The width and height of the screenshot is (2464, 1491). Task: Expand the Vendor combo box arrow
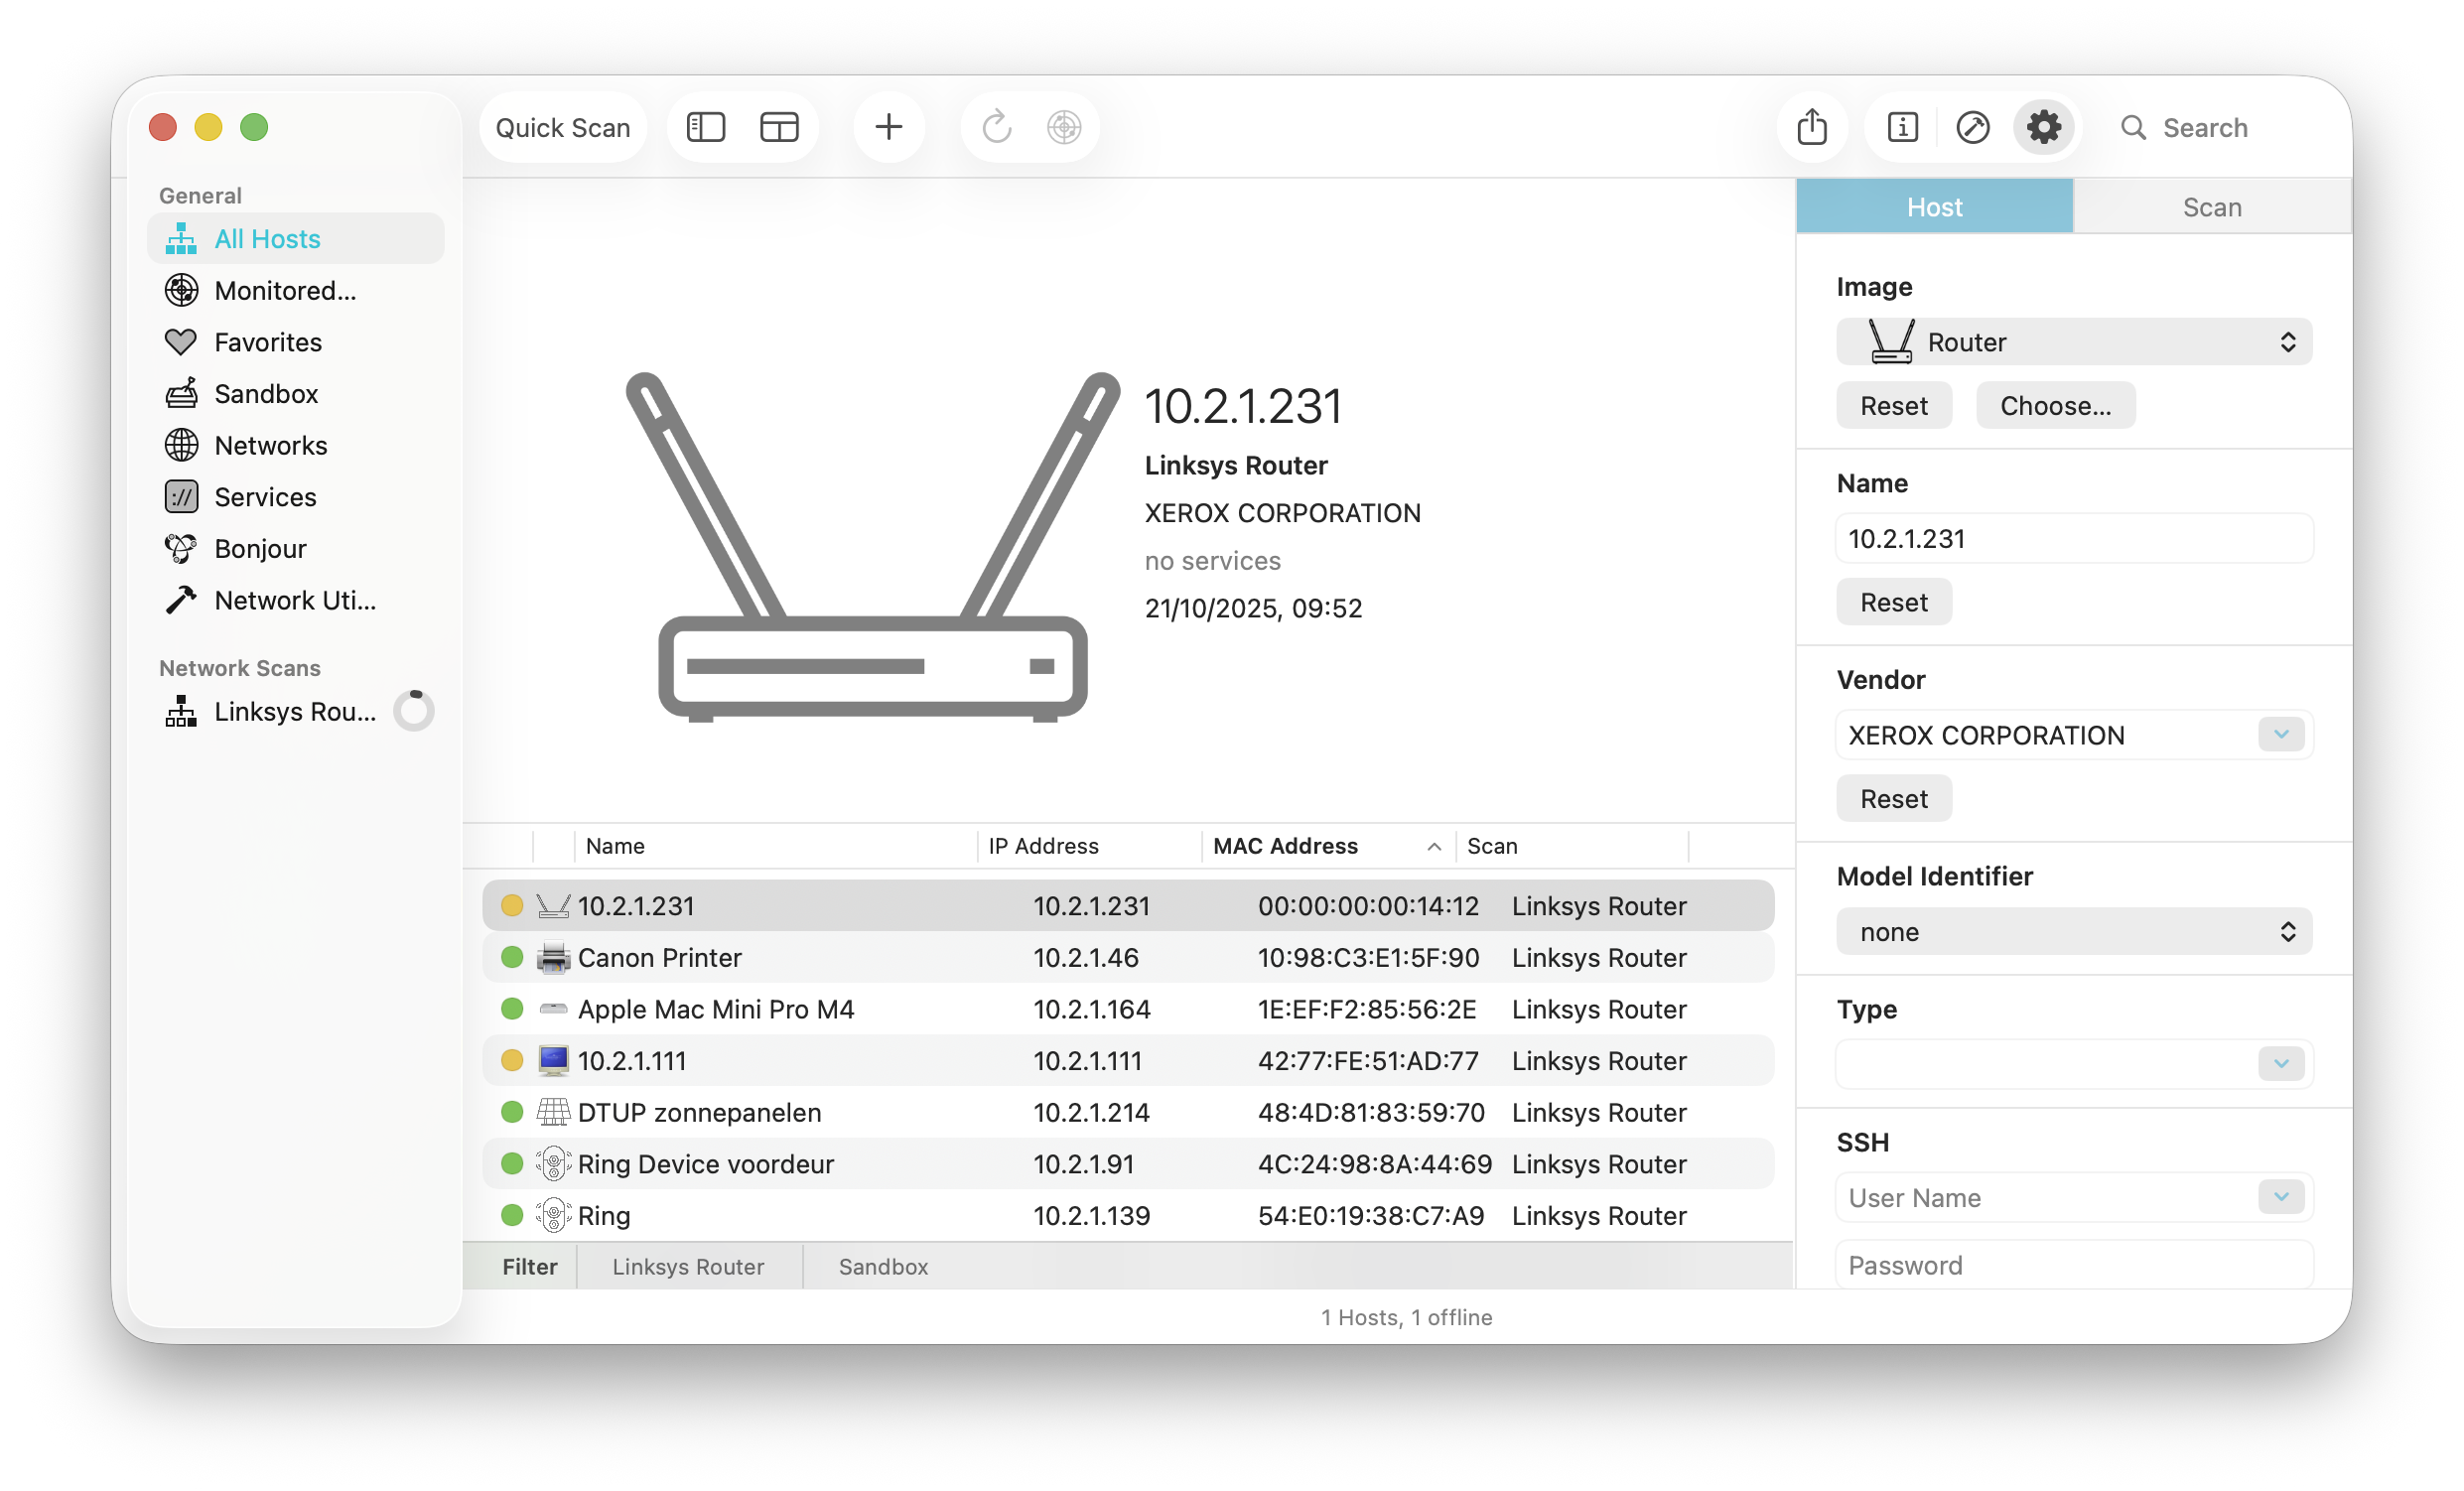2281,735
